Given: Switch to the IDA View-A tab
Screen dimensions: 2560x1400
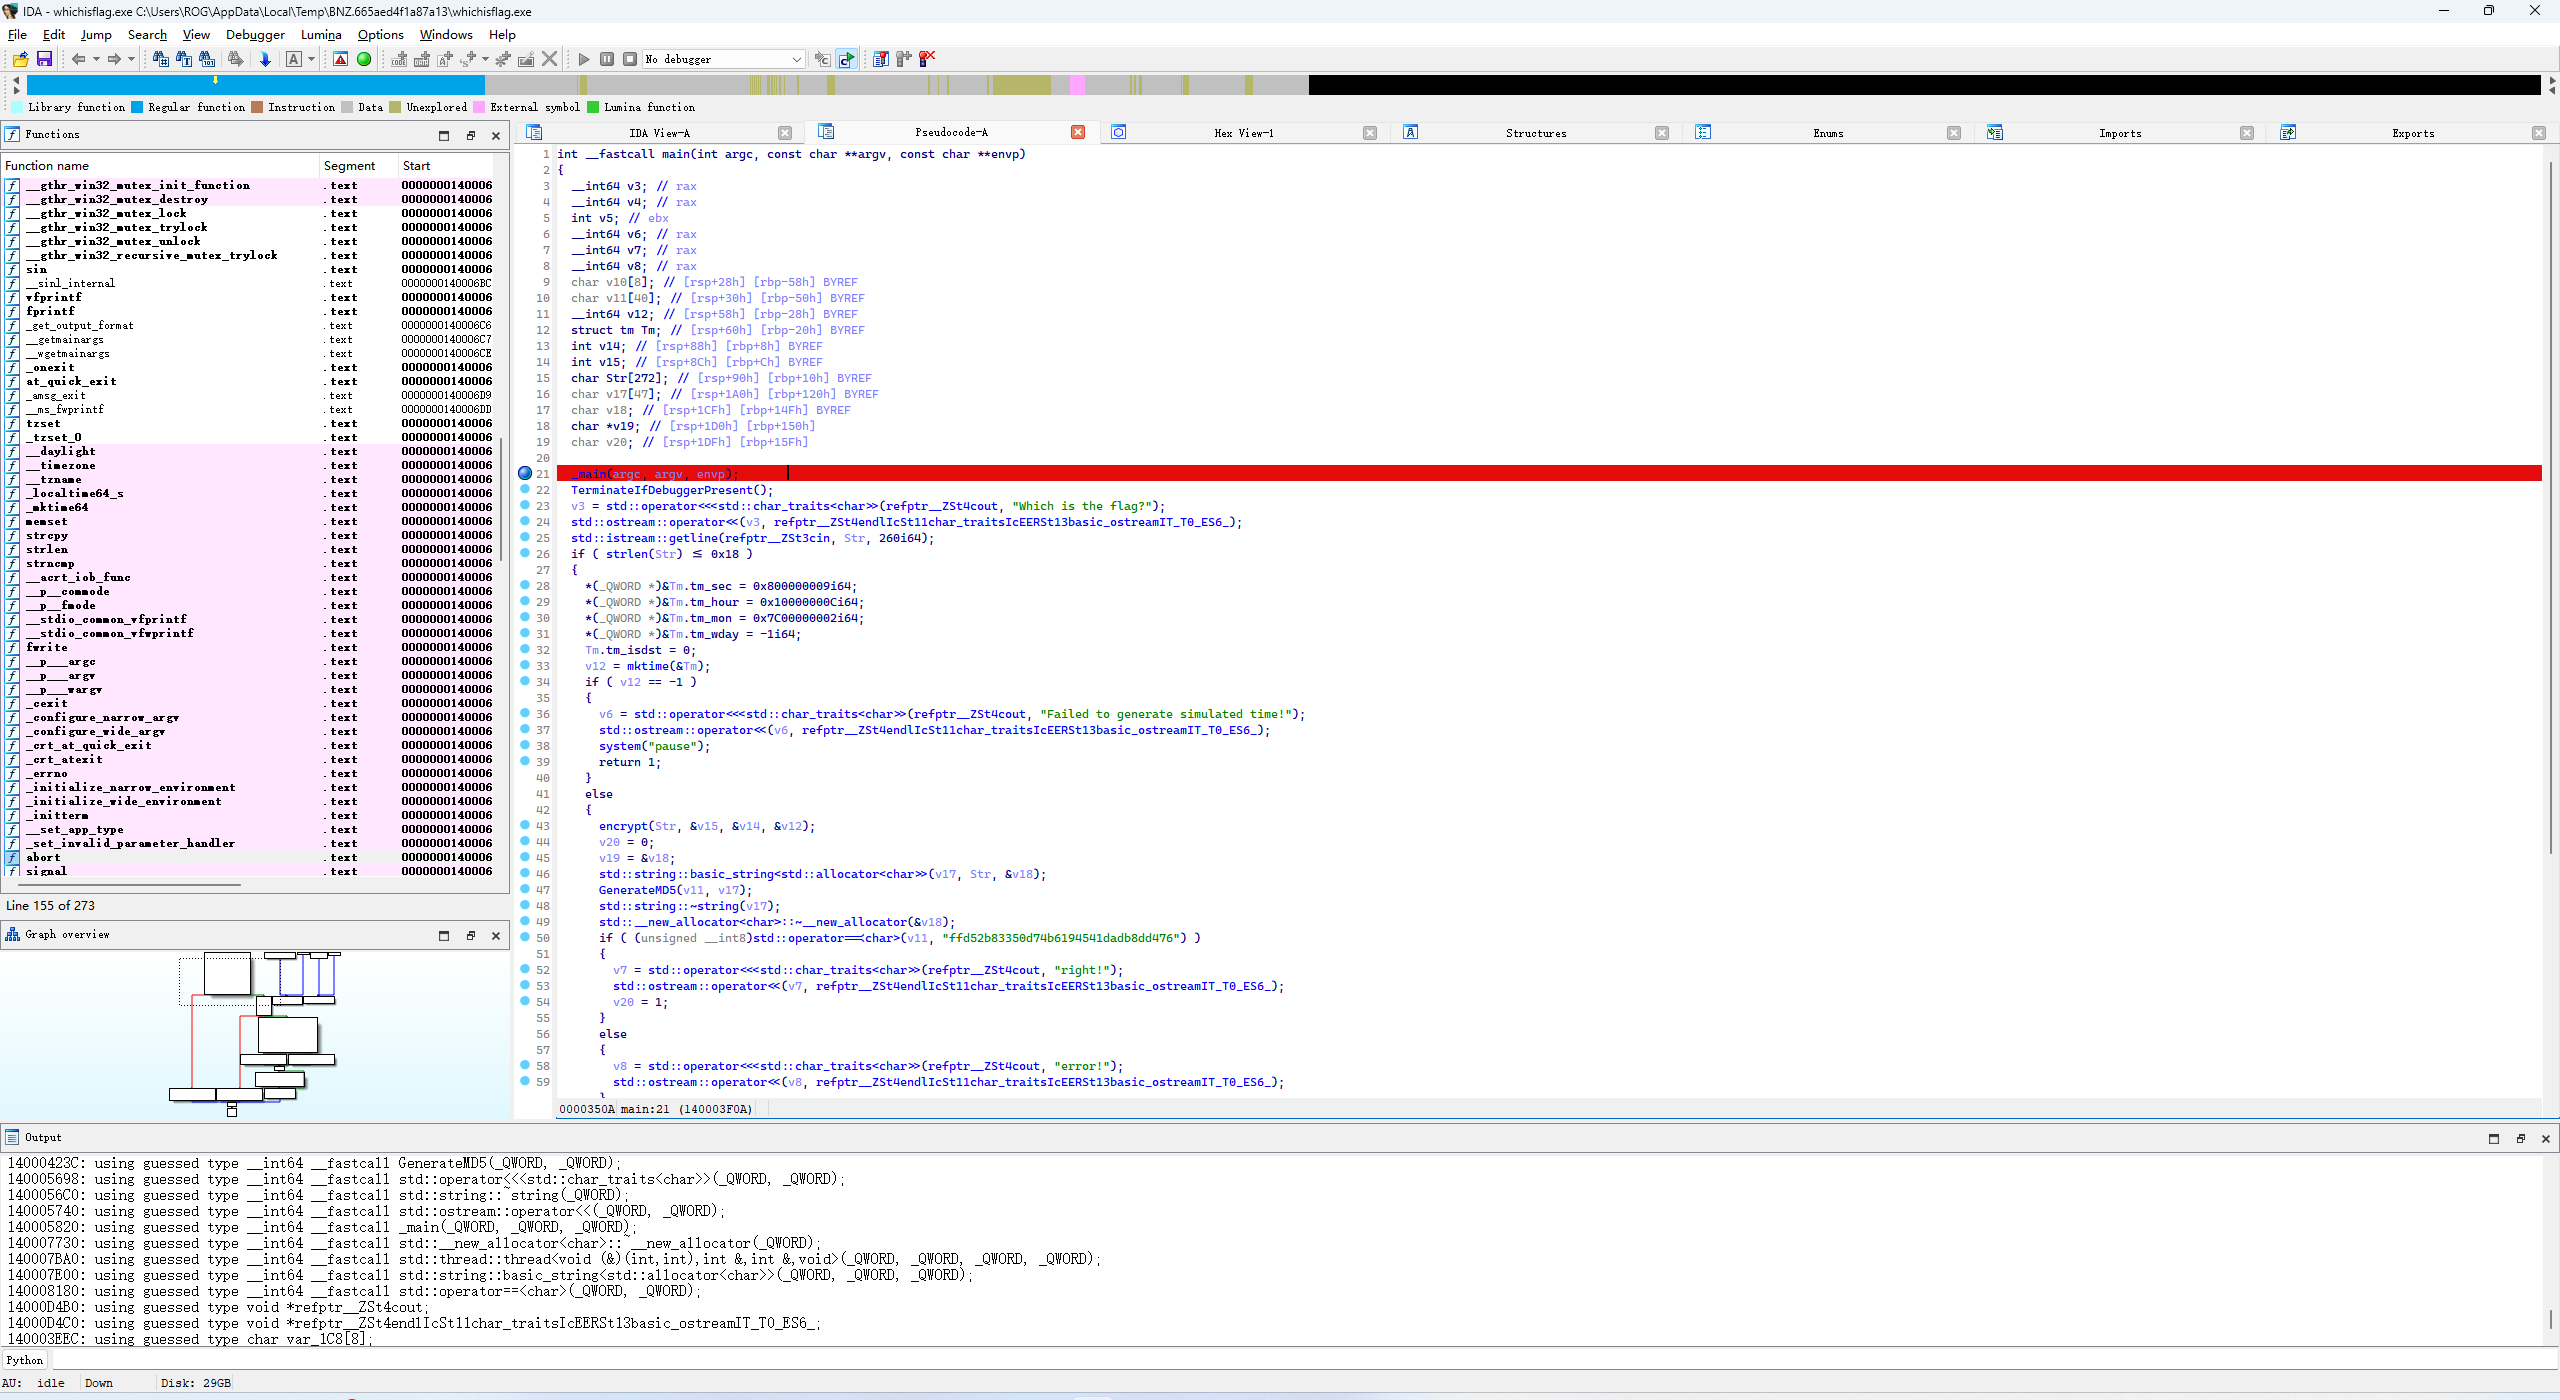Looking at the screenshot, I should pos(659,133).
